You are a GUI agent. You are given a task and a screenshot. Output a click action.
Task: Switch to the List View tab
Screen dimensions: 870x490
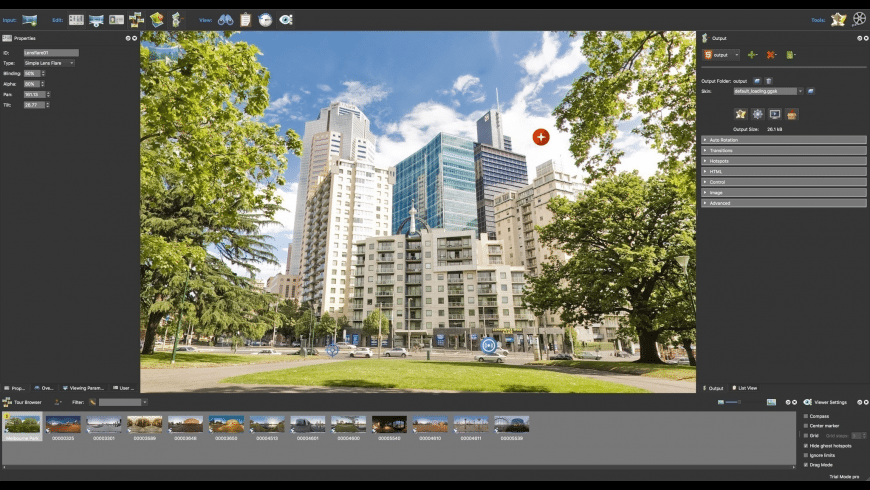coord(745,388)
